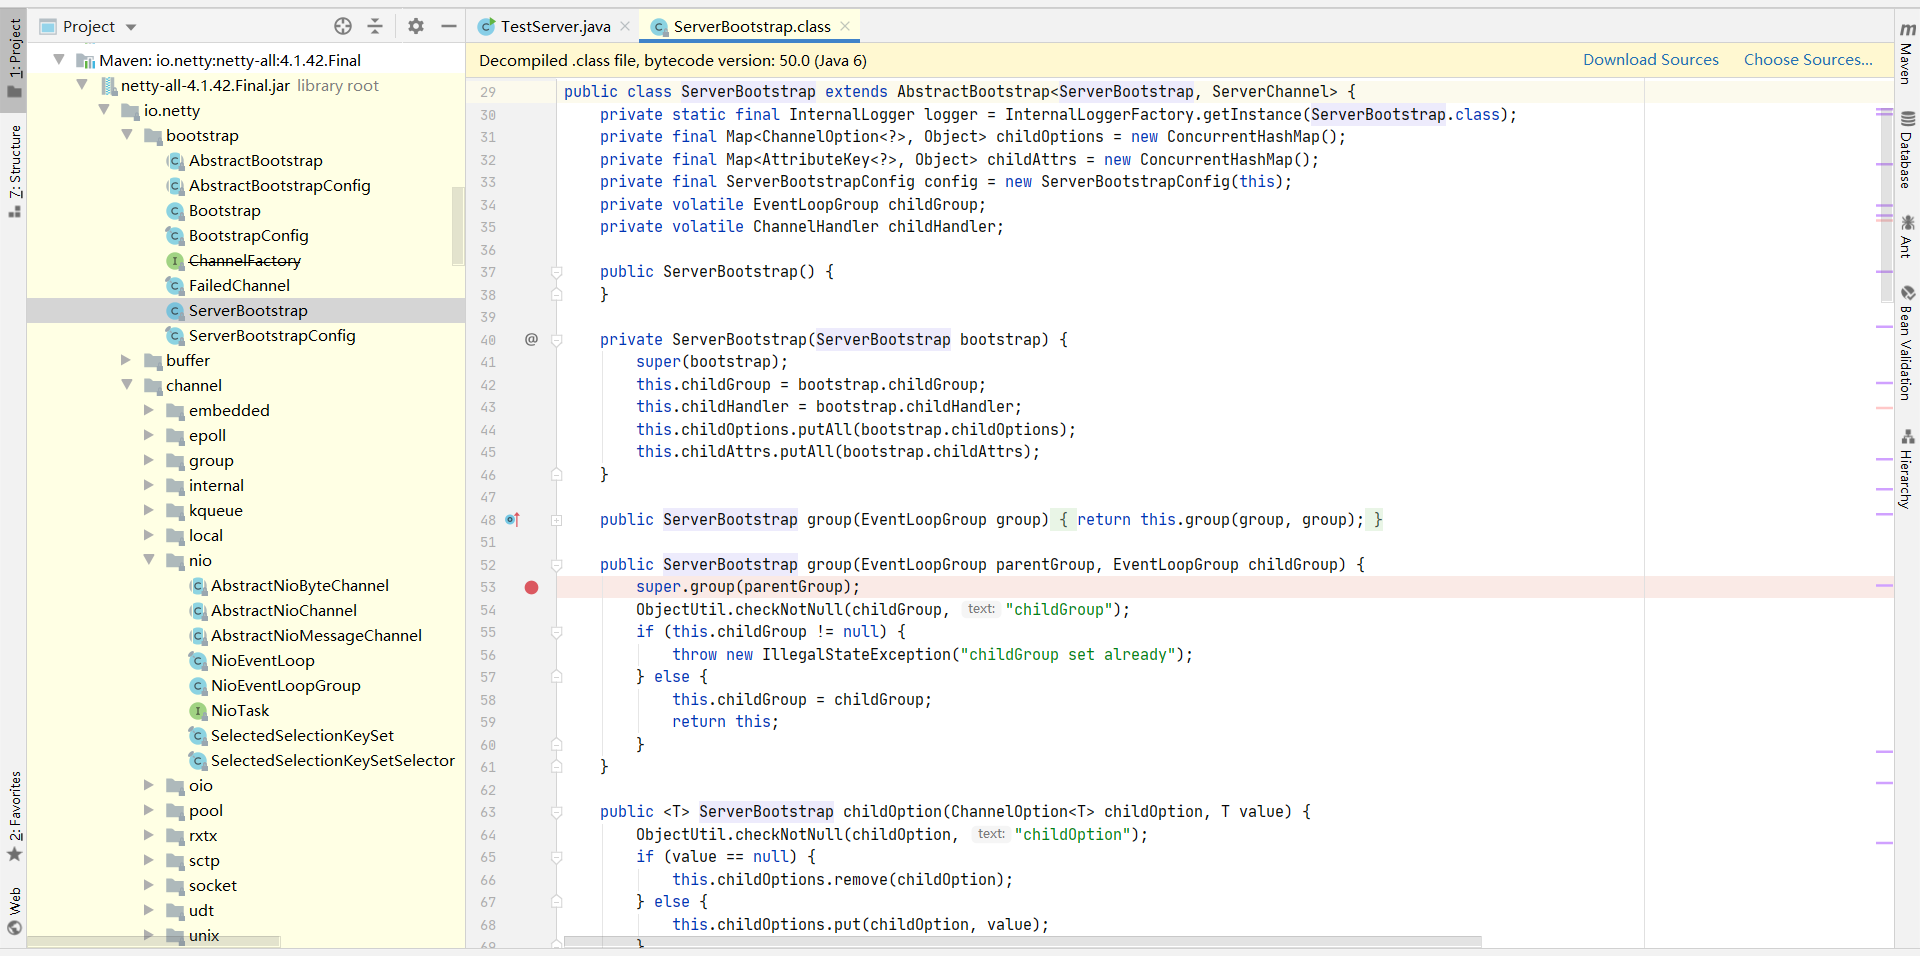
Task: Click Choose Sources... link
Action: point(1808,60)
